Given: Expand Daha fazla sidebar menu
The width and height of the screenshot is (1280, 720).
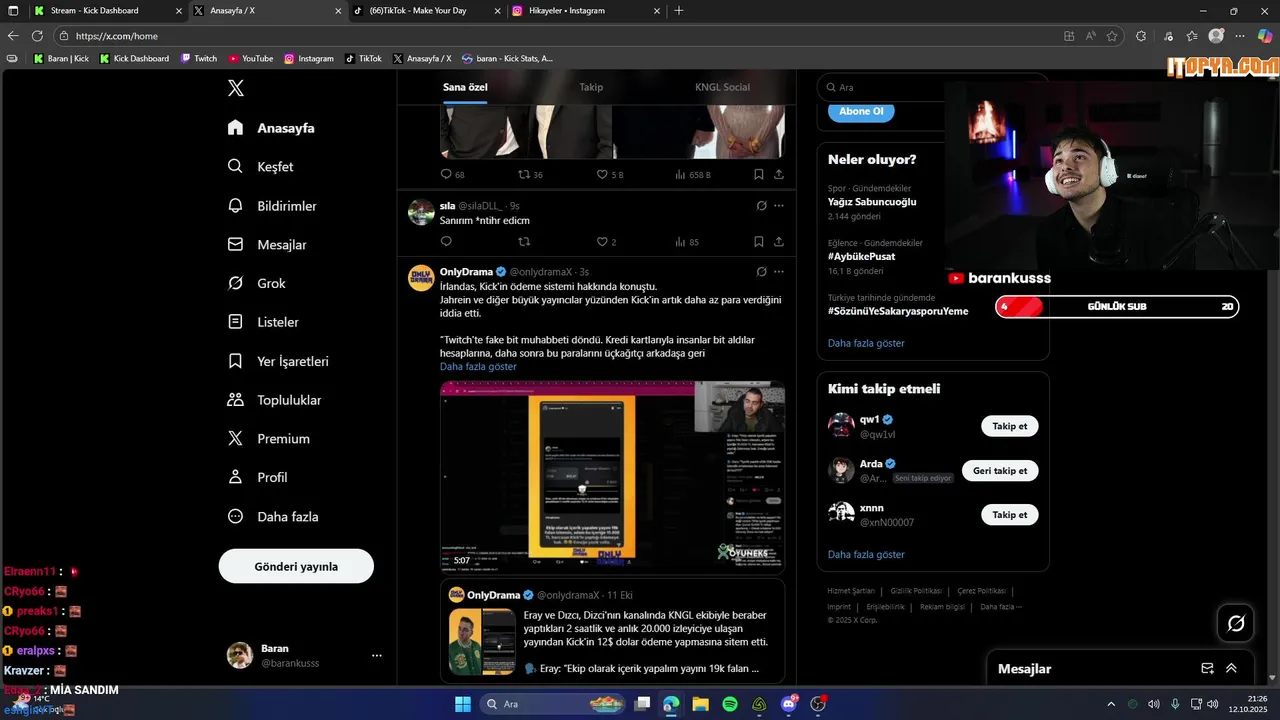Looking at the screenshot, I should (272, 517).
